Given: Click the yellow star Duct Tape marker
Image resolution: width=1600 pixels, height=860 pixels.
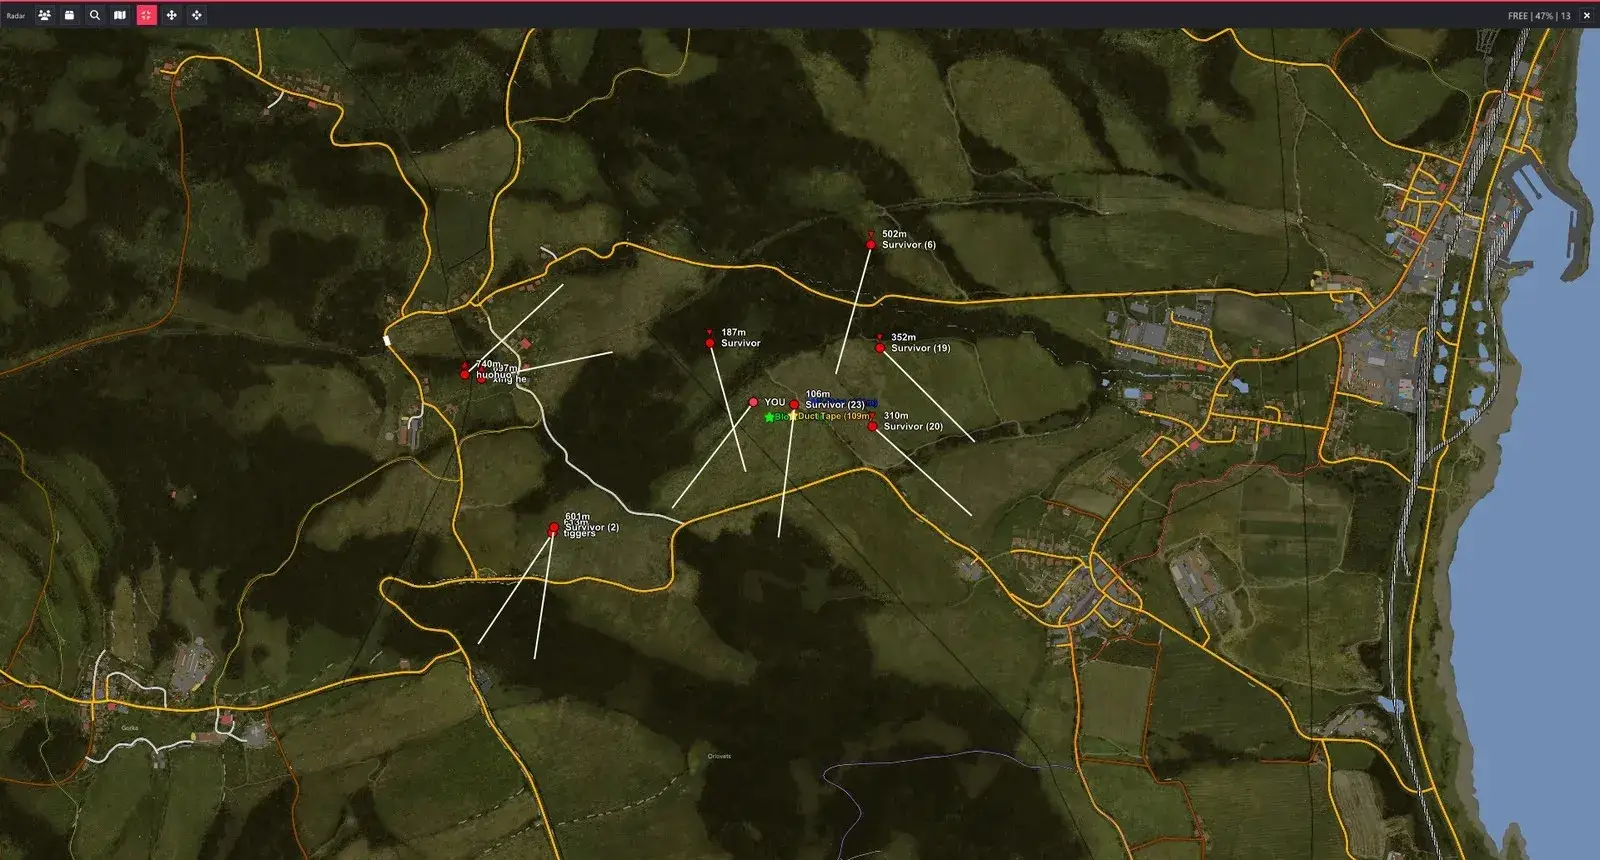Looking at the screenshot, I should [793, 415].
